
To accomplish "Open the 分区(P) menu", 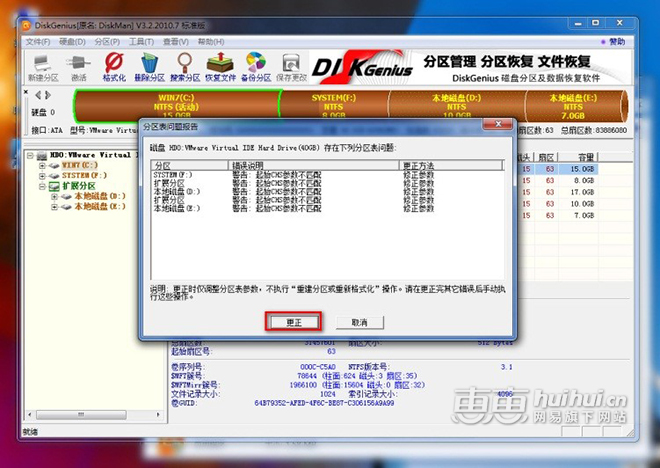I will tap(107, 42).
